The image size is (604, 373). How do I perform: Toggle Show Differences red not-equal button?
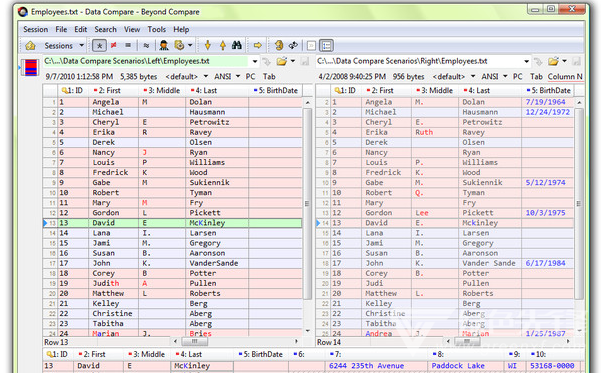(114, 45)
